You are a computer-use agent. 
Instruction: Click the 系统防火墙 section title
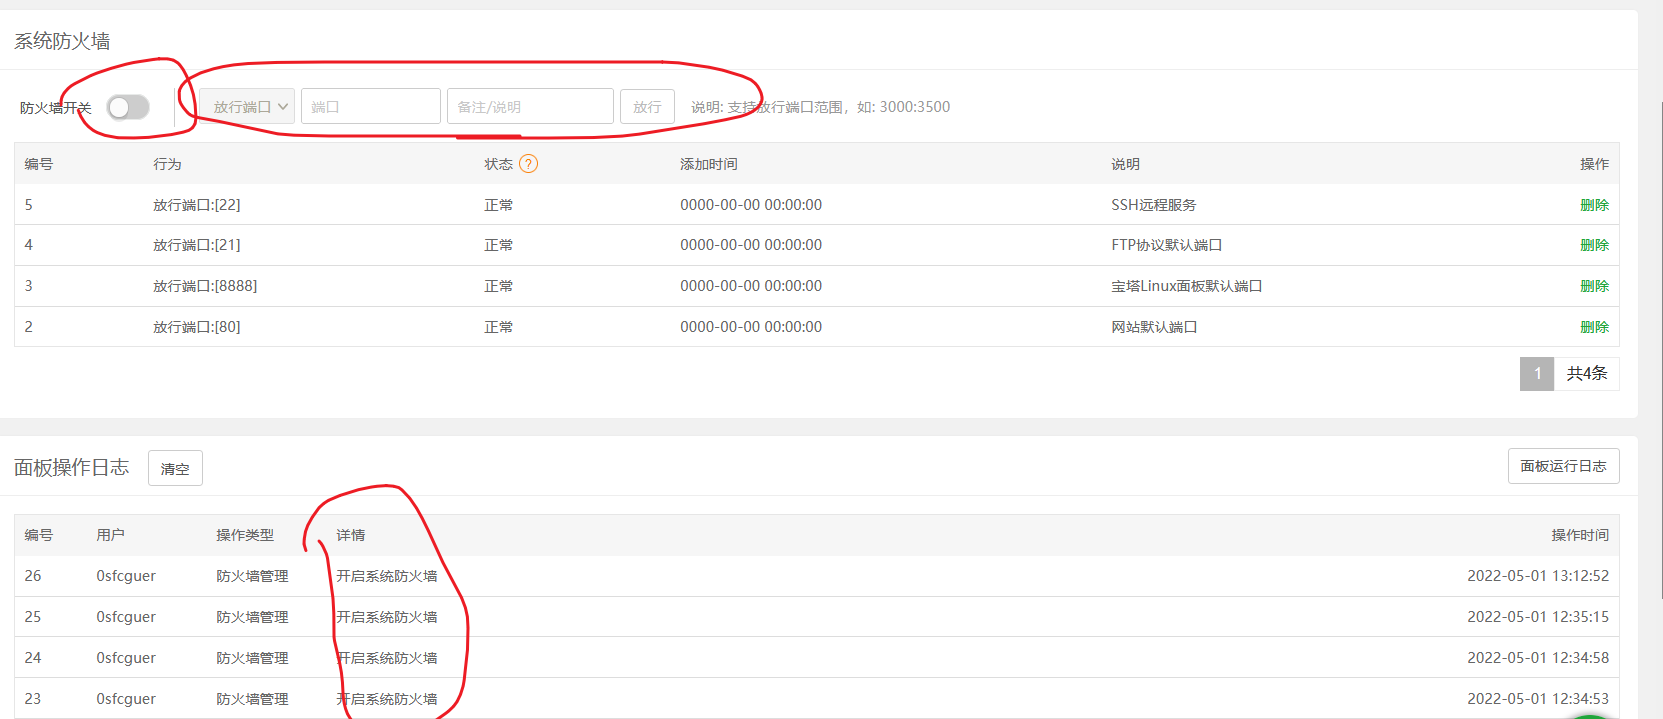pos(62,41)
